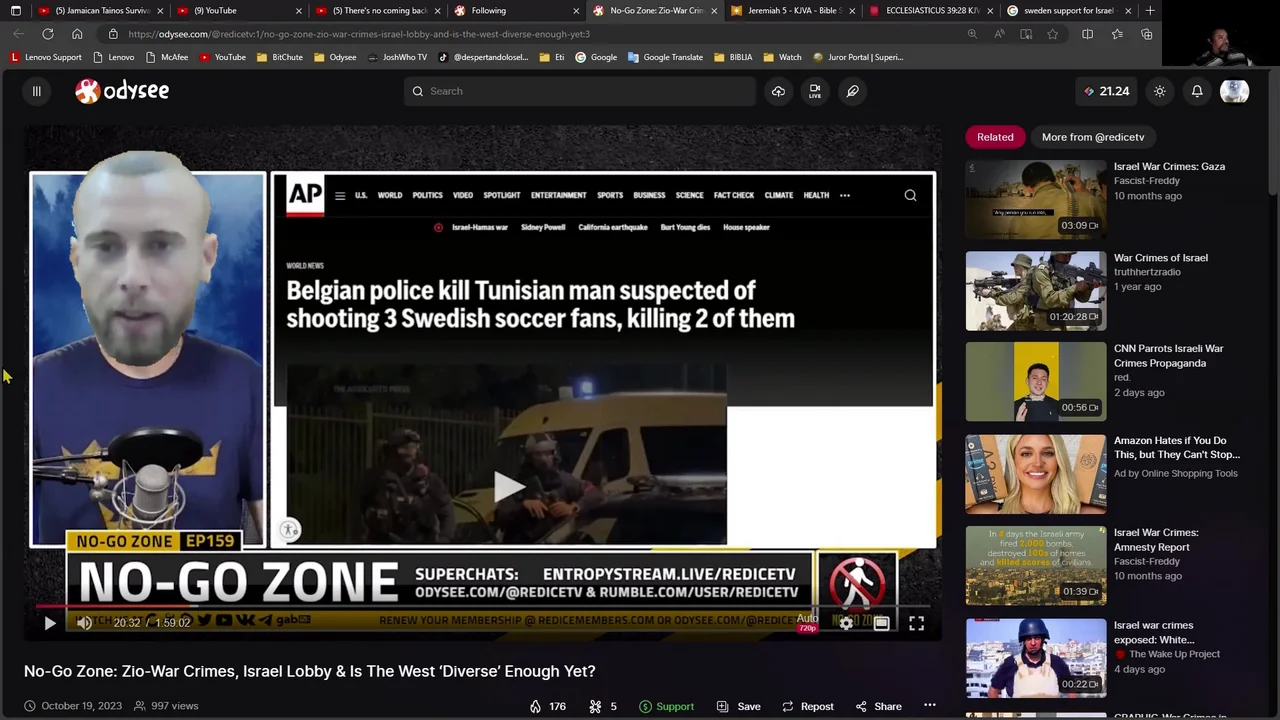The image size is (1280, 720).
Task: Switch to sweden support for Israel tab
Action: 1067,11
